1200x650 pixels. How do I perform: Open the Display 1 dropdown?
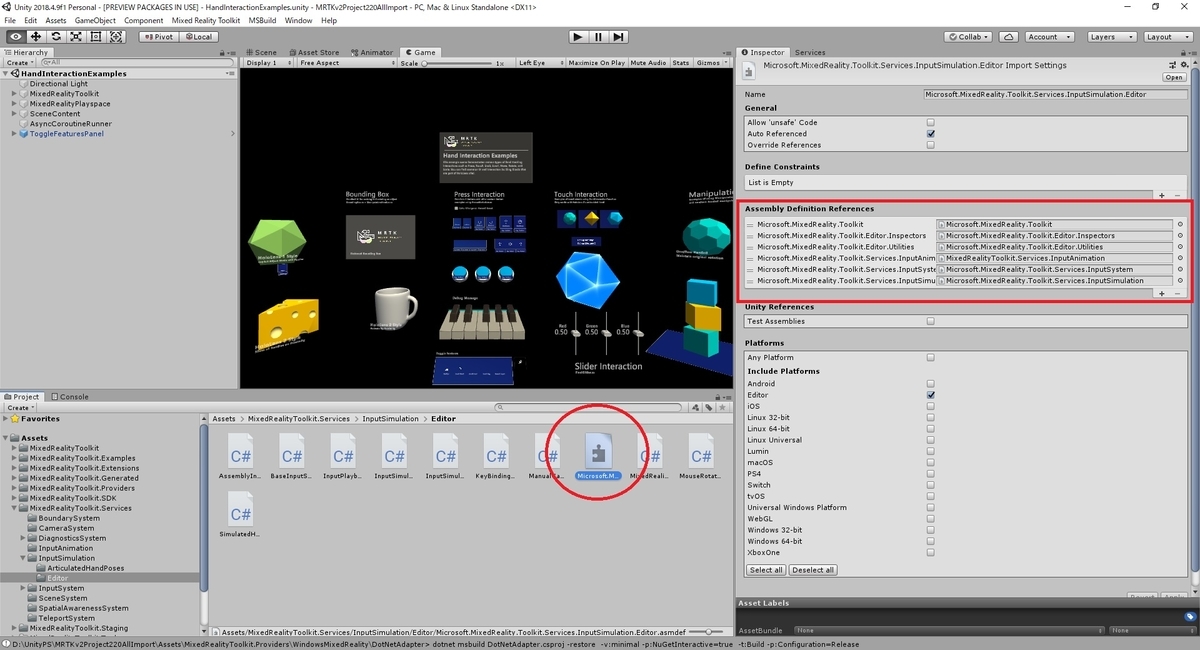tap(268, 63)
